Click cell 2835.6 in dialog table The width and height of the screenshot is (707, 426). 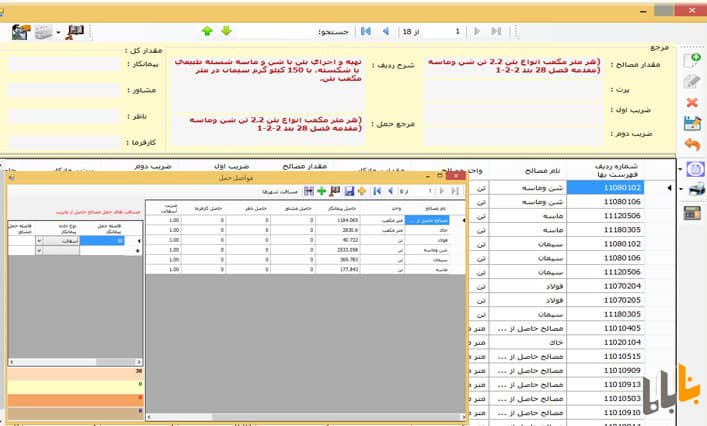[338, 230]
